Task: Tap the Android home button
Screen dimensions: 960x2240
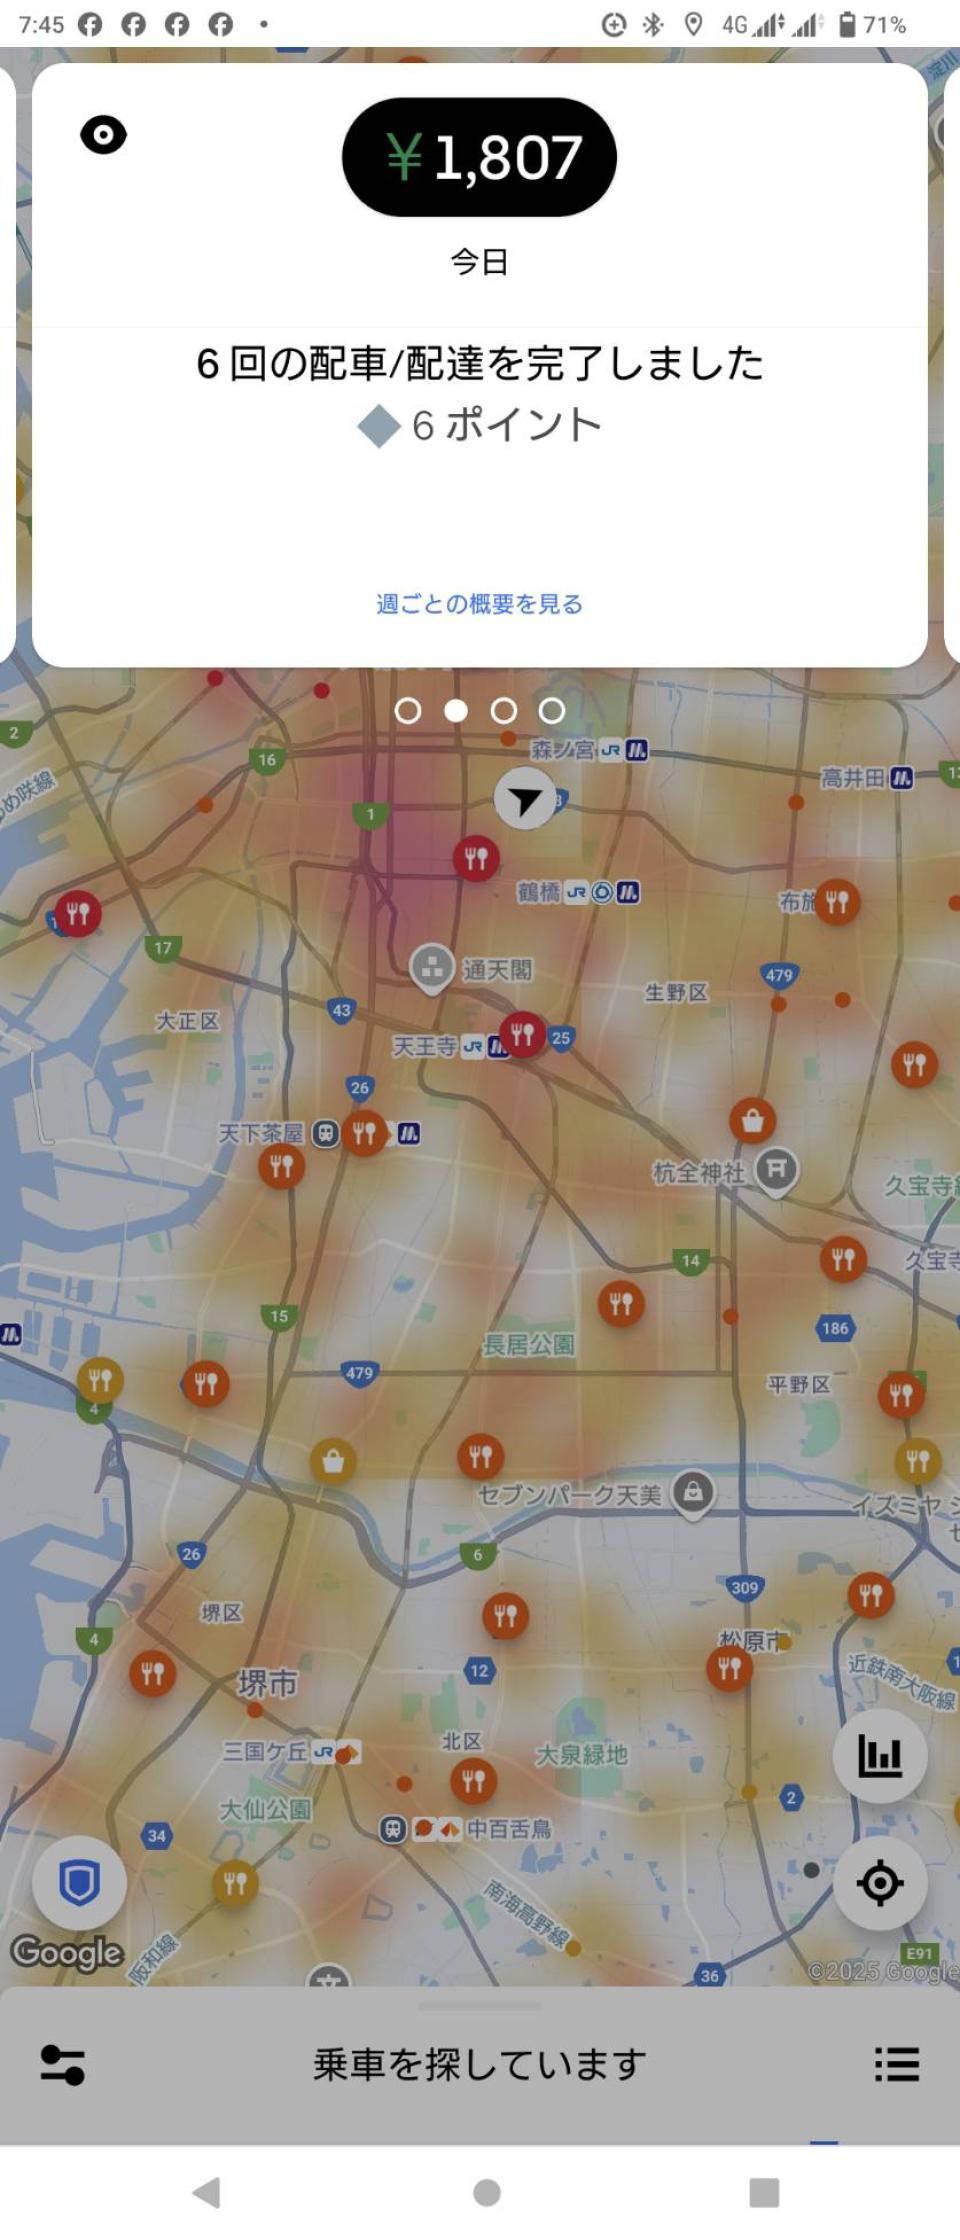Action: pos(487,2193)
